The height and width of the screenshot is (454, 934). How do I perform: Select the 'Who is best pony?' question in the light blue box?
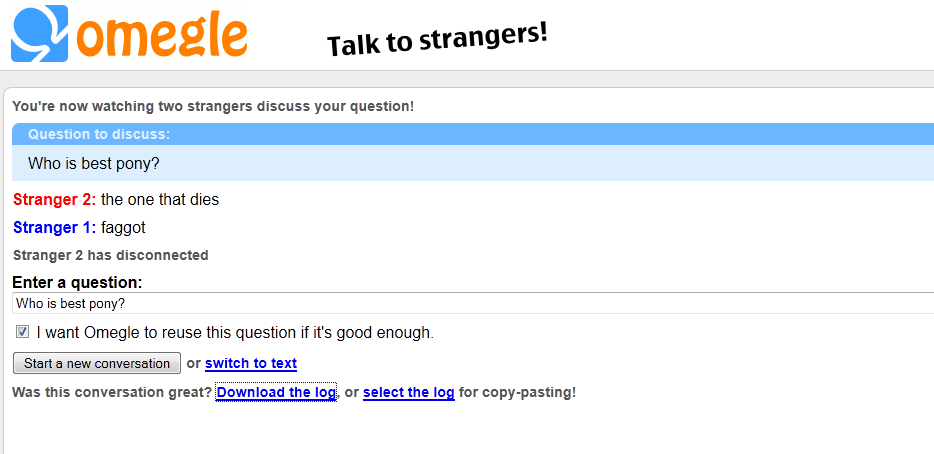point(94,163)
